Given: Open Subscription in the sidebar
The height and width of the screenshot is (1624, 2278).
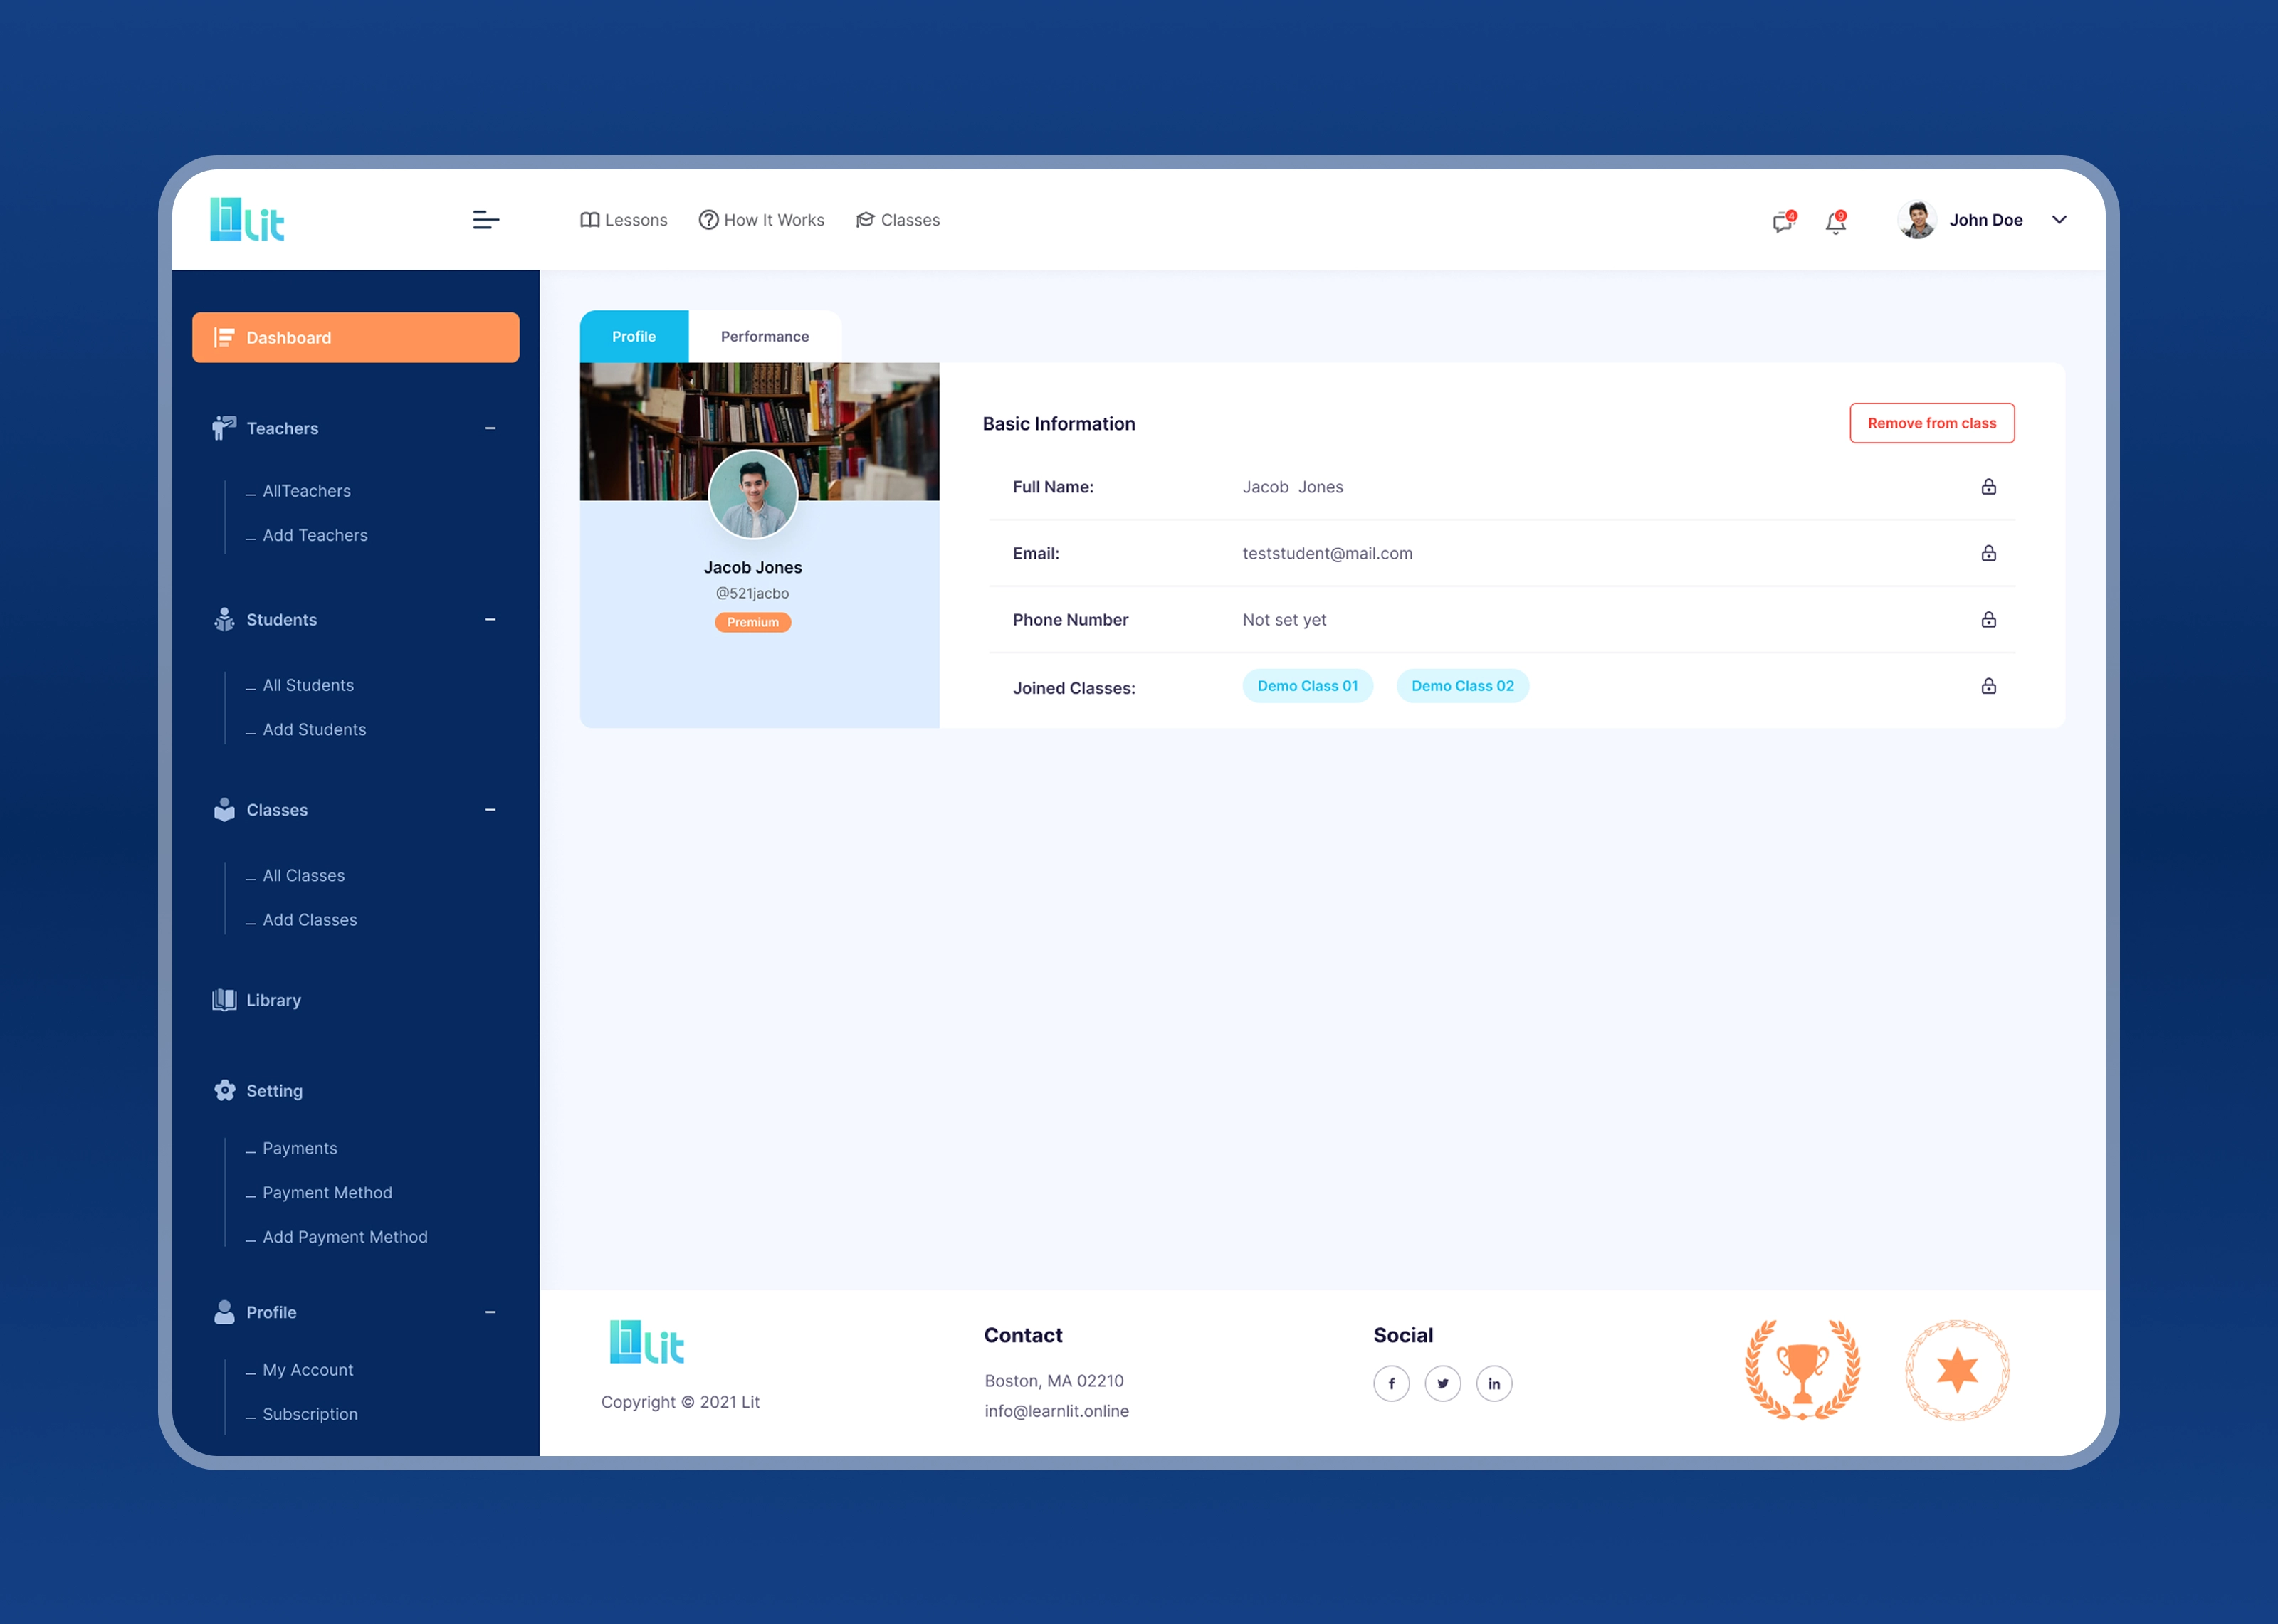Looking at the screenshot, I should [310, 1414].
